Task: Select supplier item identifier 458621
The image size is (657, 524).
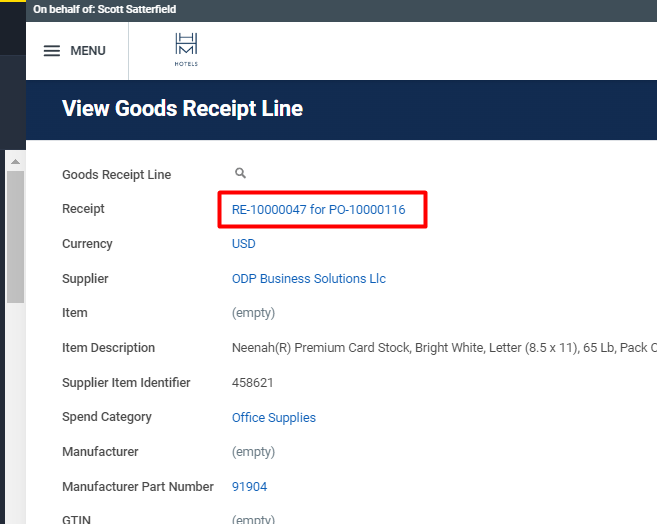Action: click(x=253, y=383)
